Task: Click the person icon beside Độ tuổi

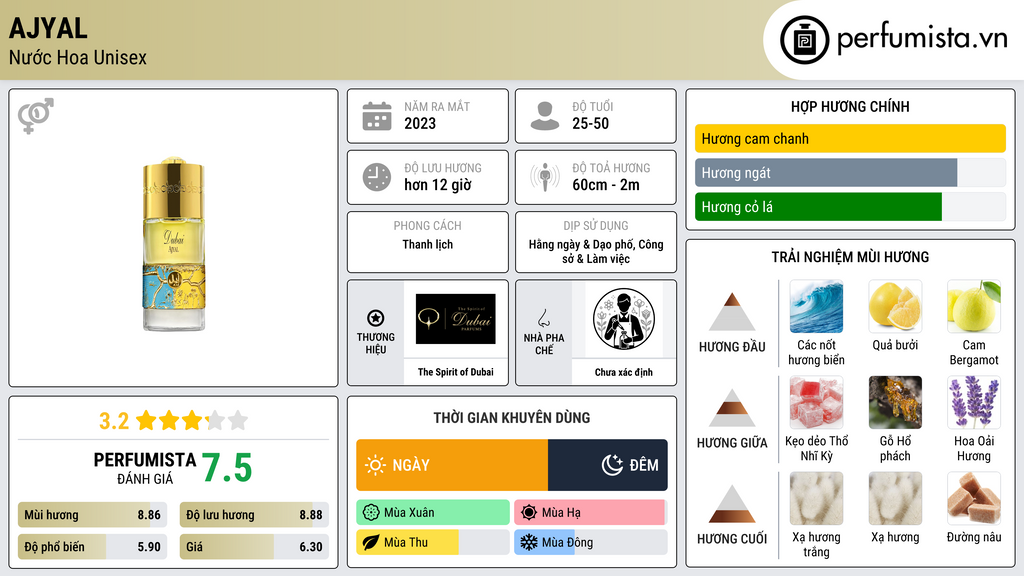Action: pos(545,116)
